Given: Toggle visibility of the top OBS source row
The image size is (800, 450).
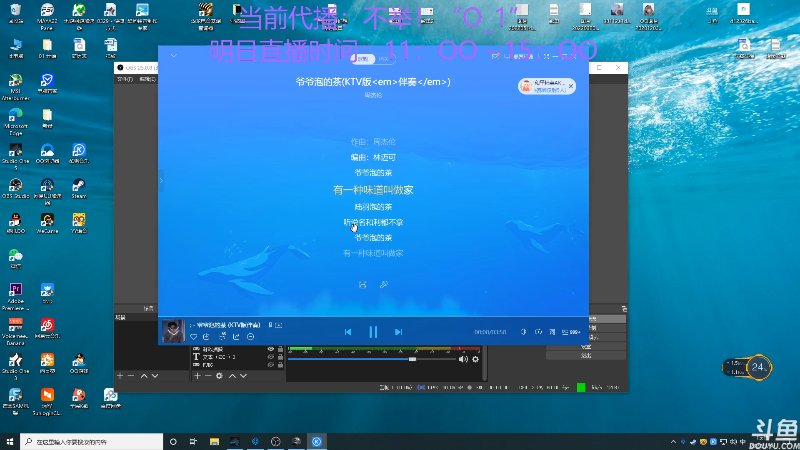Looking at the screenshot, I should point(271,349).
